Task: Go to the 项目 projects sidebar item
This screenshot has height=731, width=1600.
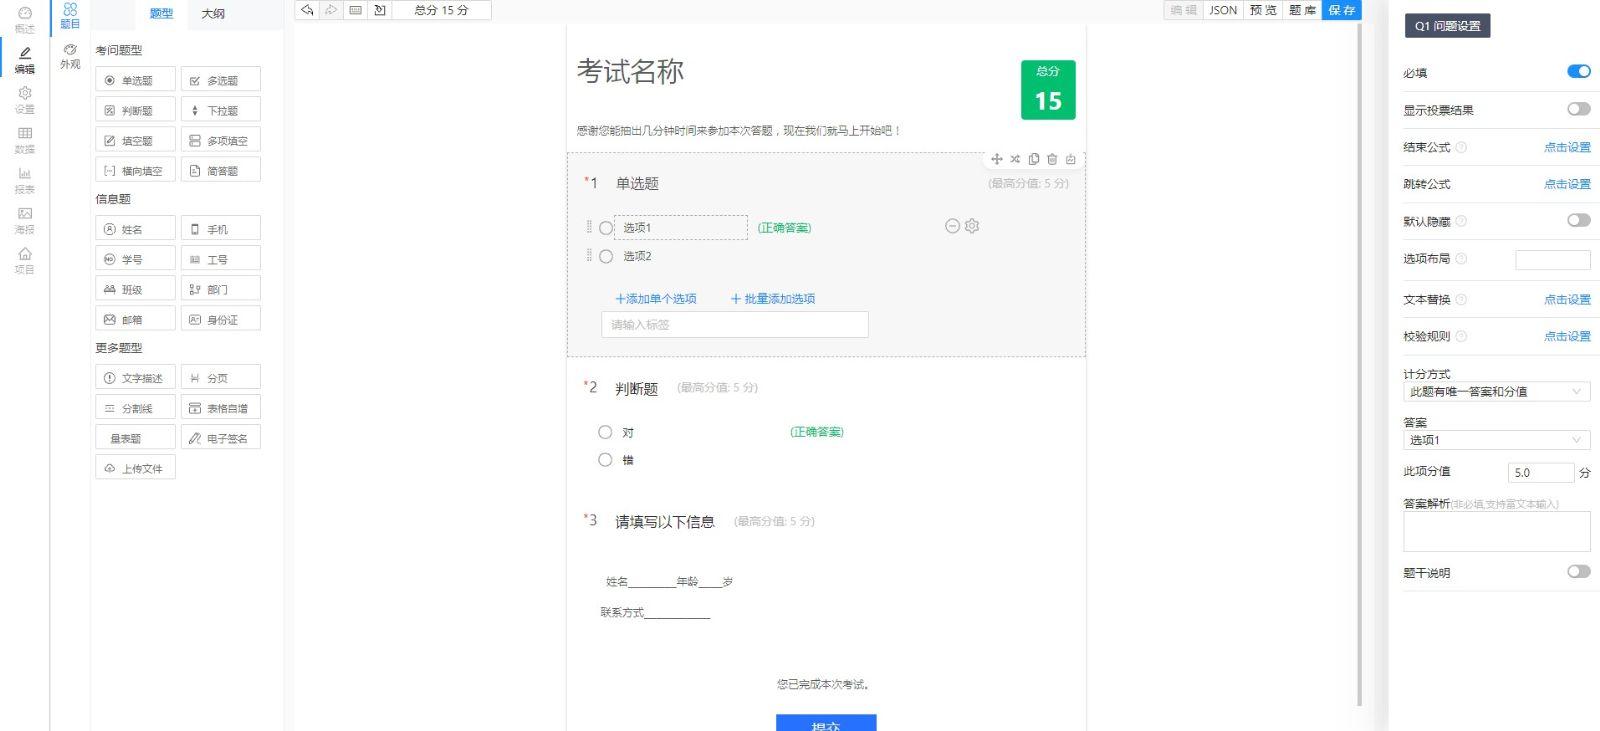Action: tap(24, 260)
